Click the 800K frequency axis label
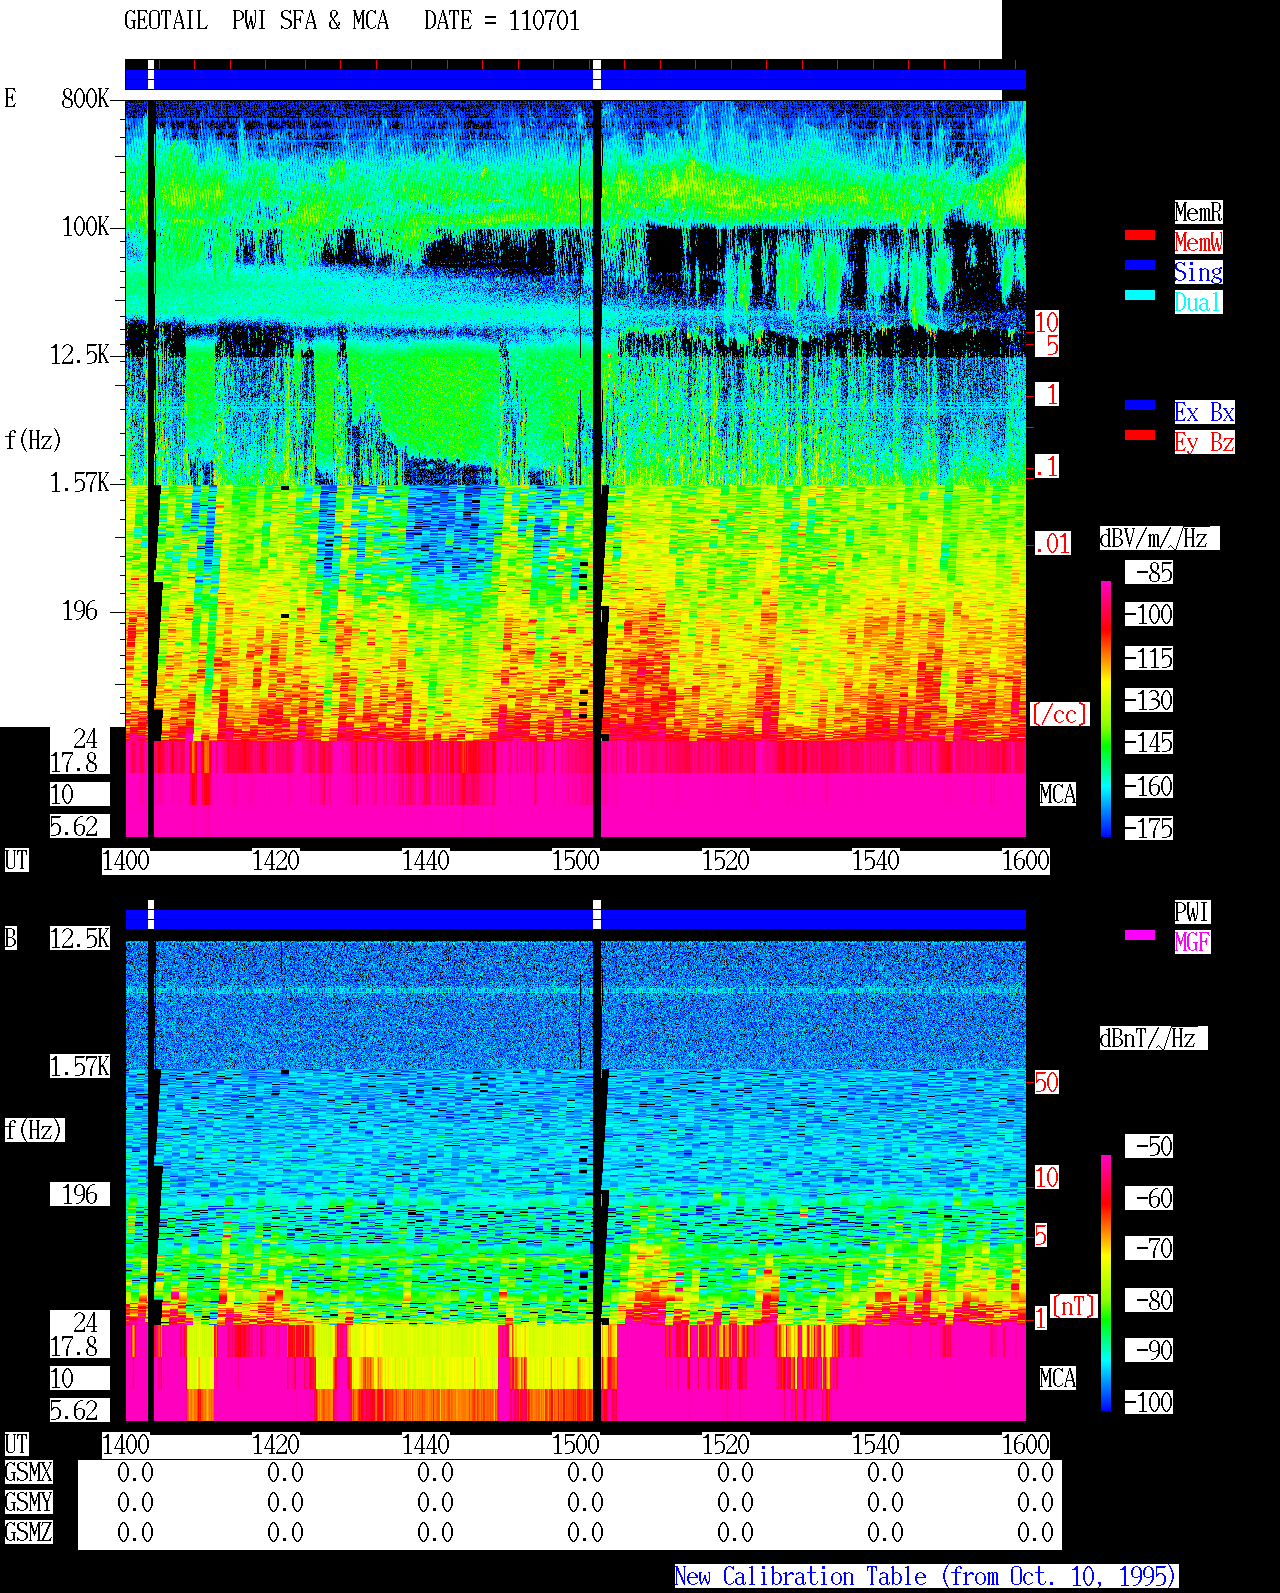The width and height of the screenshot is (1280, 1593). (x=86, y=98)
